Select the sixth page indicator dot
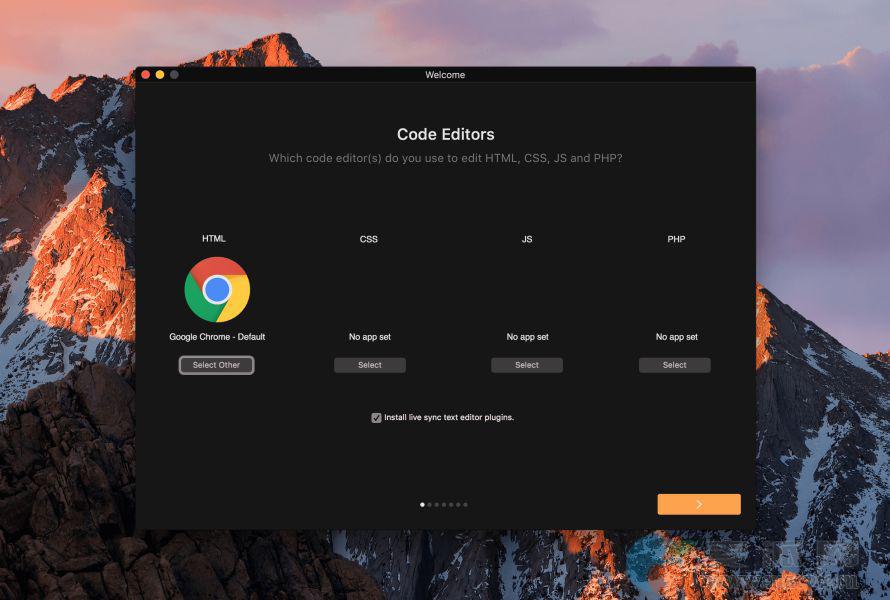Viewport: 890px width, 600px height. [458, 505]
